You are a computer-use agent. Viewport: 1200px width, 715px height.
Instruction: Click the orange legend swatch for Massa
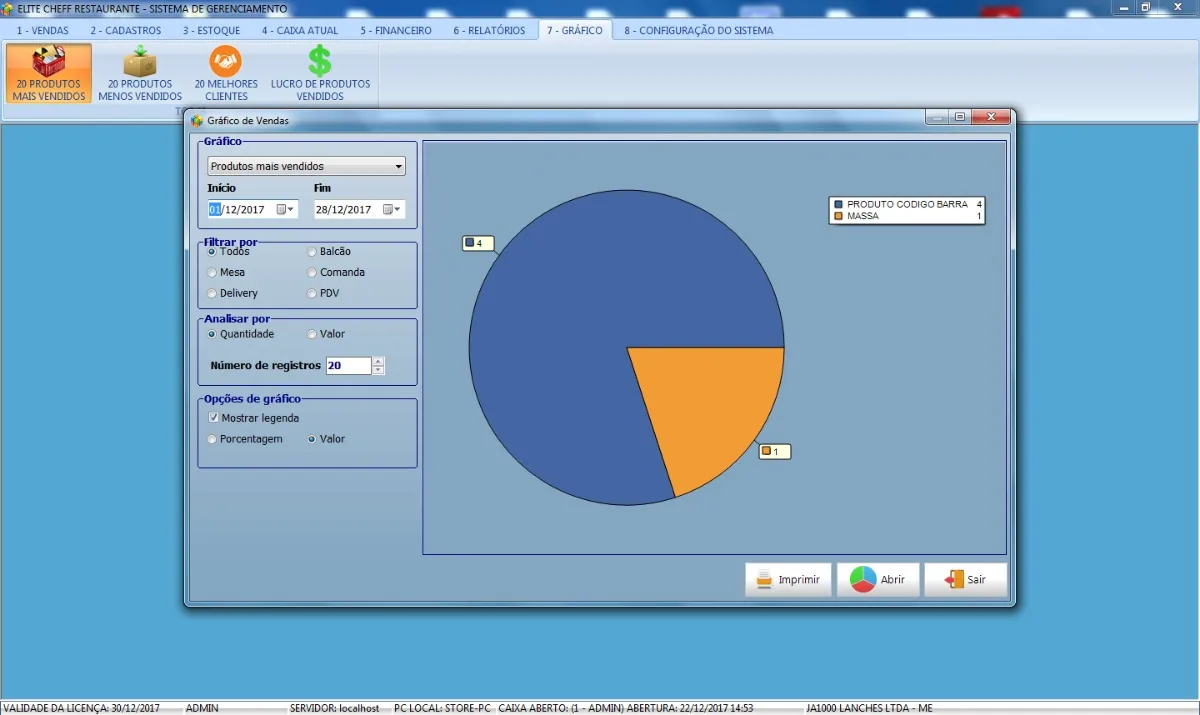(839, 216)
